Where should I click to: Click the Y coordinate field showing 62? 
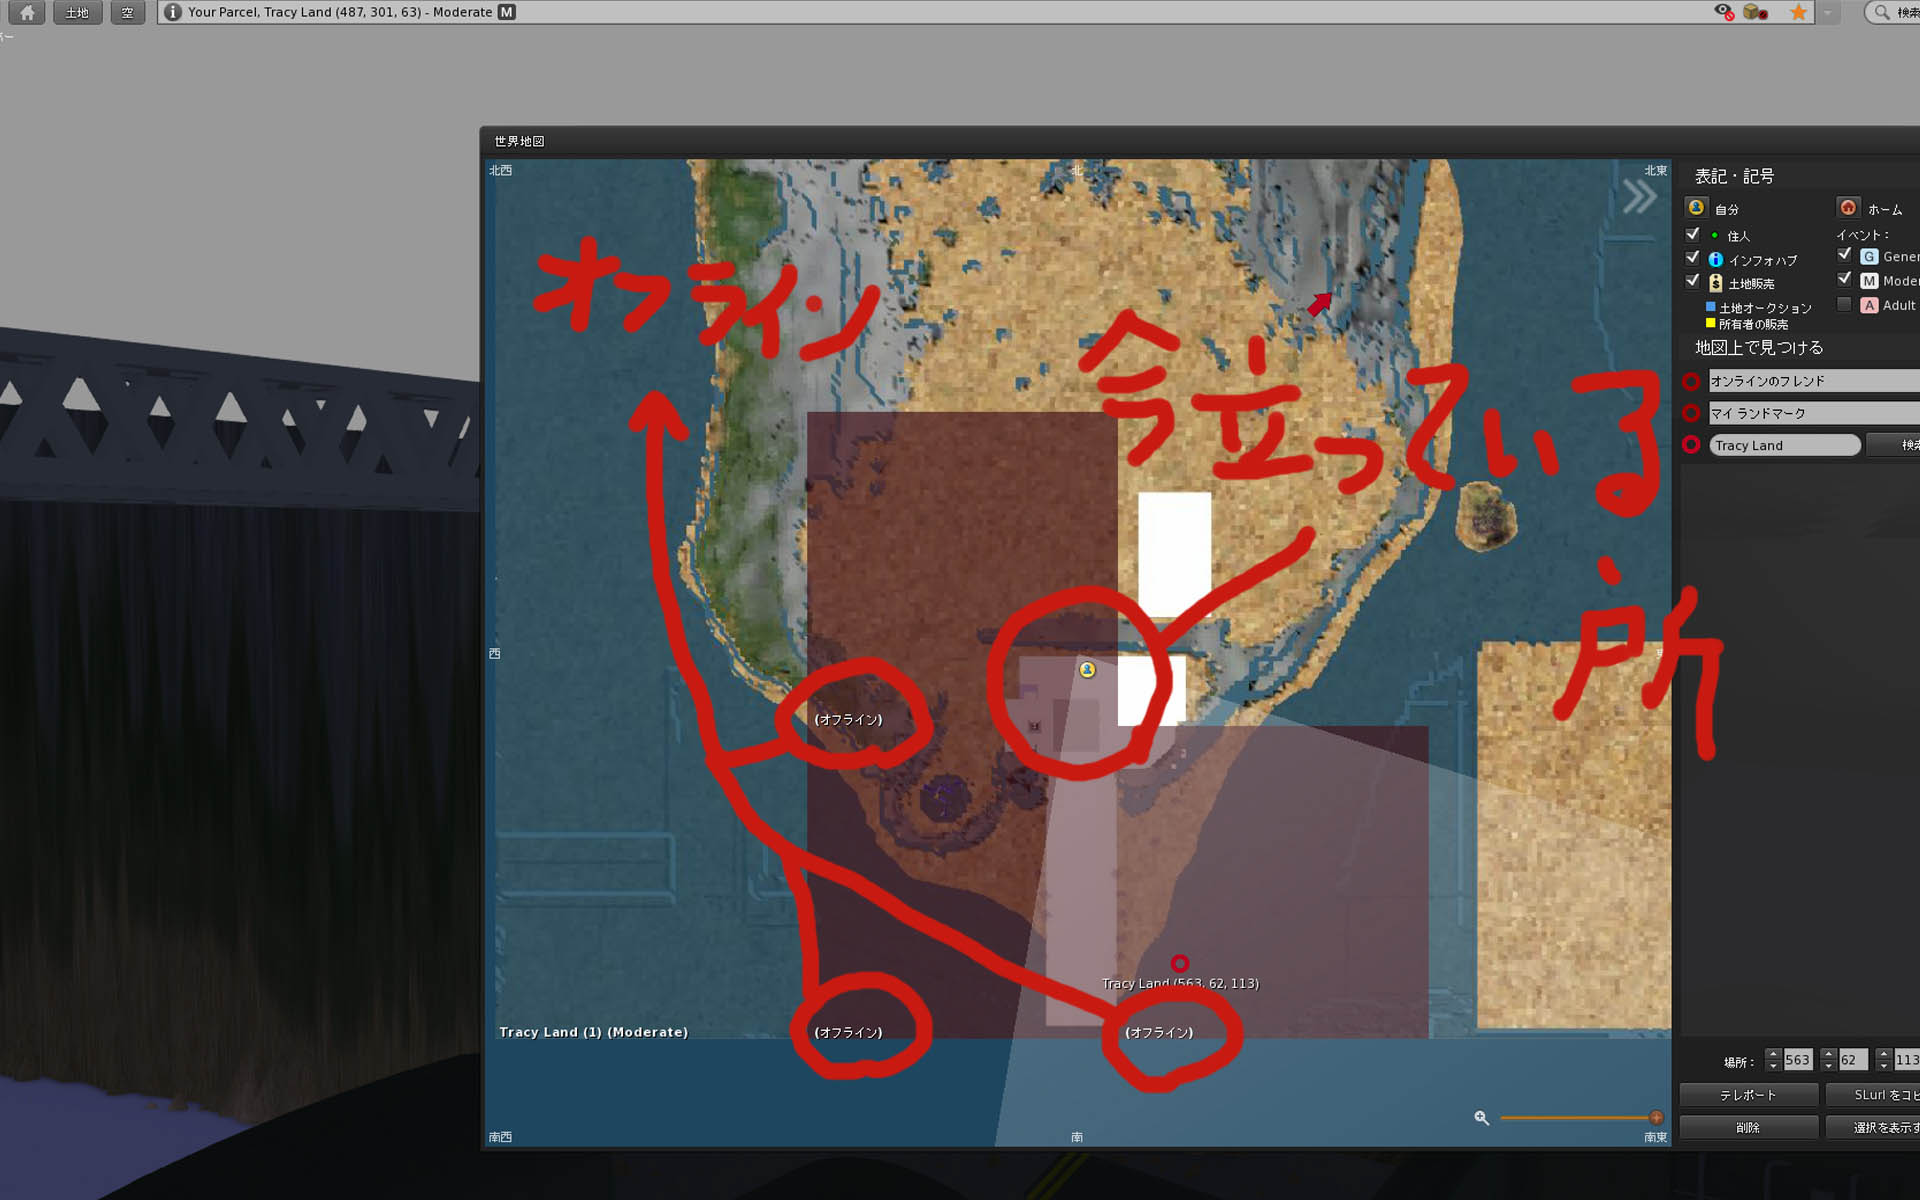[1853, 1060]
